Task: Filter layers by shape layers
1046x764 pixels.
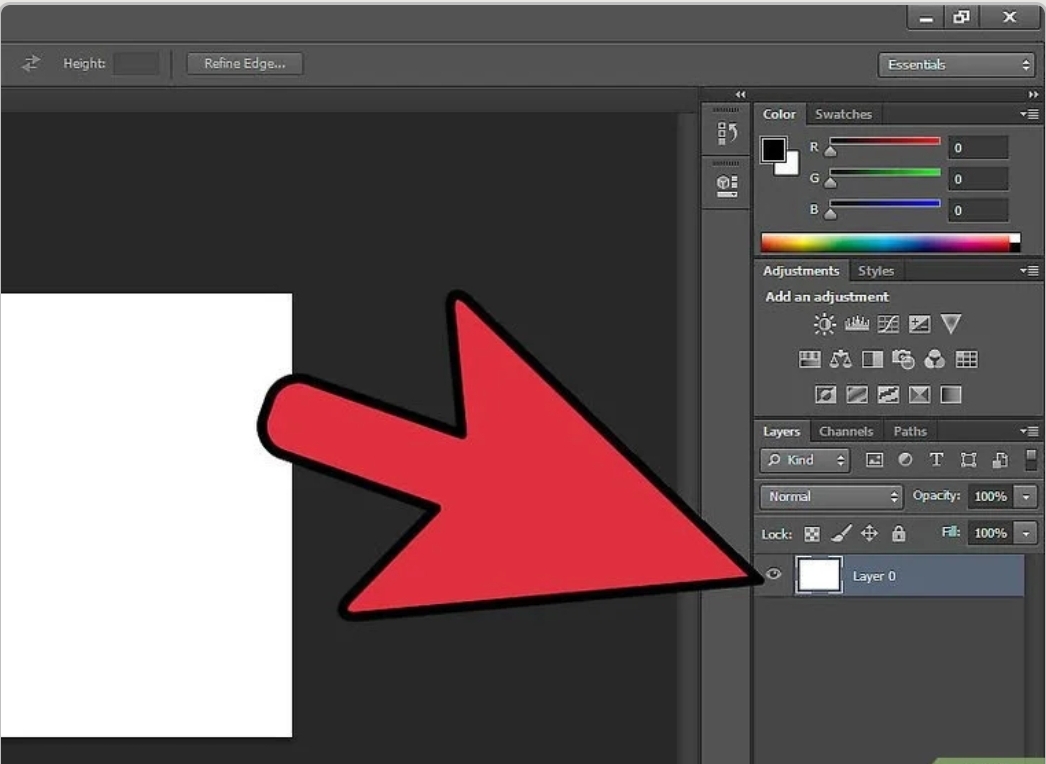Action: [968, 460]
